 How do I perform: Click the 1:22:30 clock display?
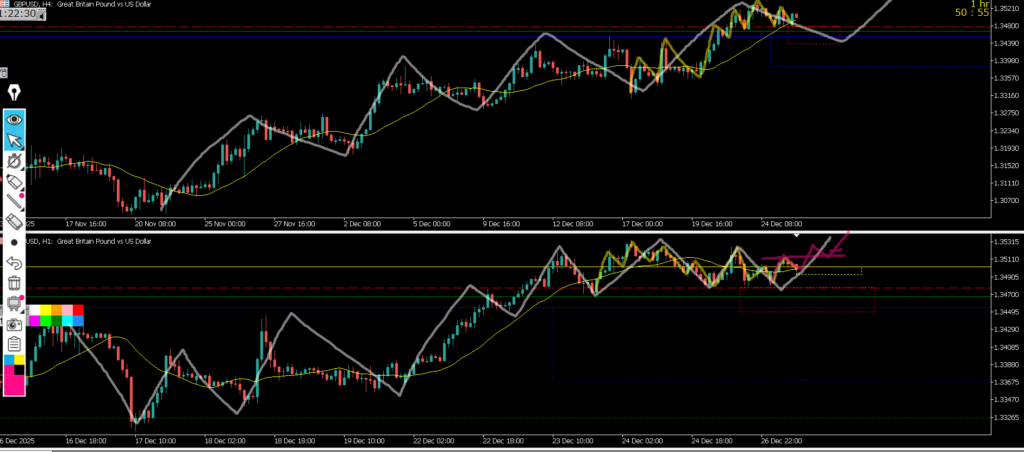tap(18, 14)
